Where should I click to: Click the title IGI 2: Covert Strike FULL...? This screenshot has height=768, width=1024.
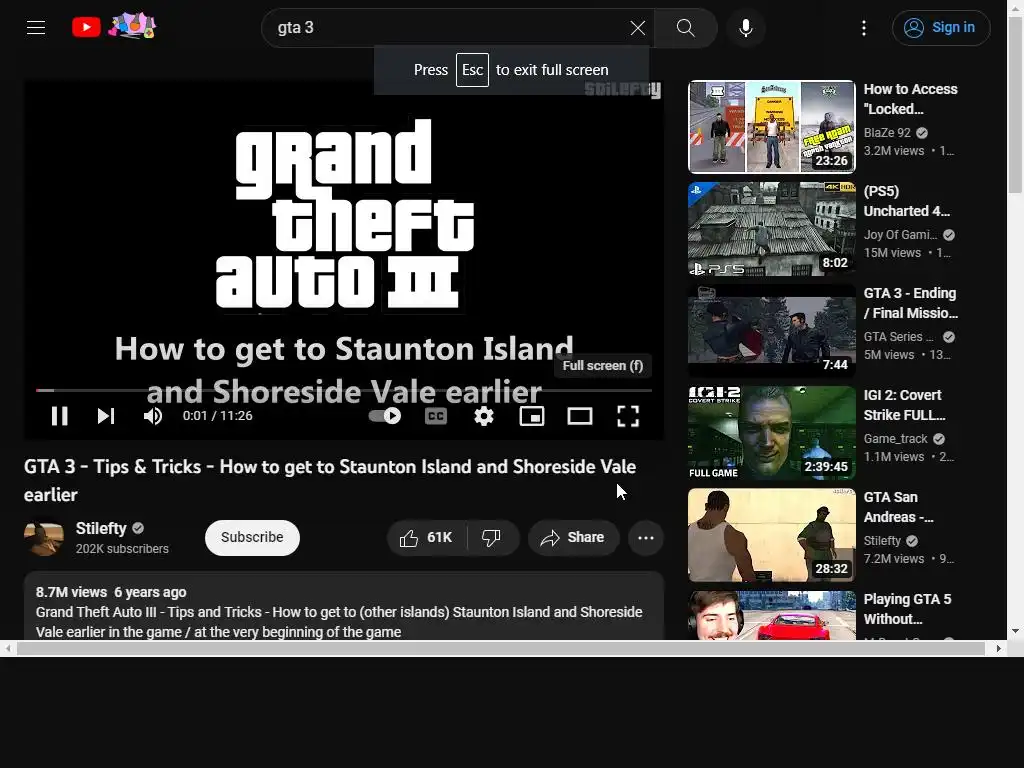click(x=904, y=405)
